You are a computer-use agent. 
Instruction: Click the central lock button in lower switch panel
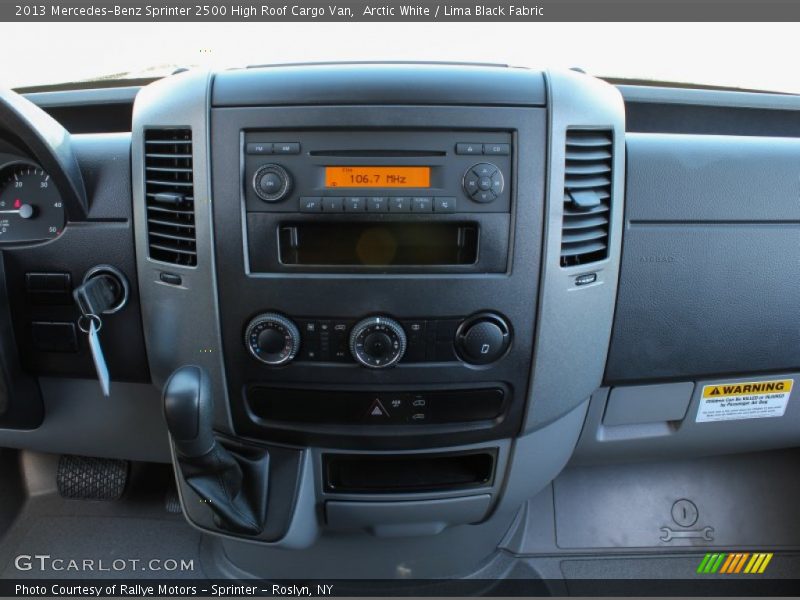[x=418, y=403]
